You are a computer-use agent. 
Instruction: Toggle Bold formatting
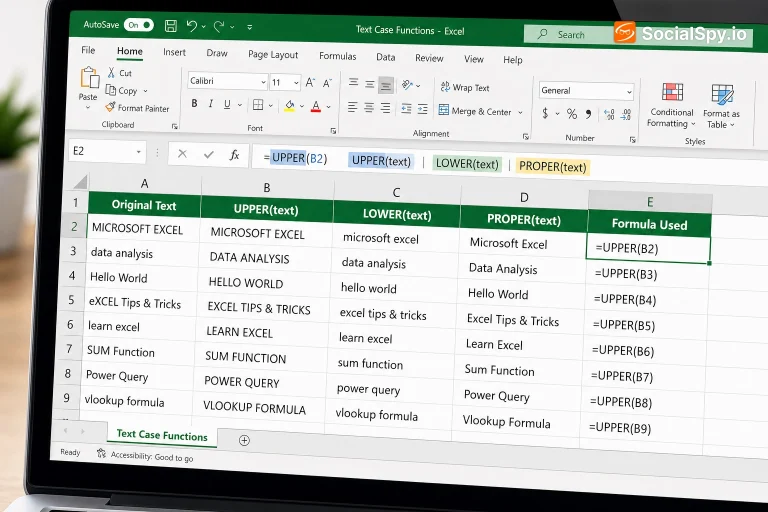194,103
